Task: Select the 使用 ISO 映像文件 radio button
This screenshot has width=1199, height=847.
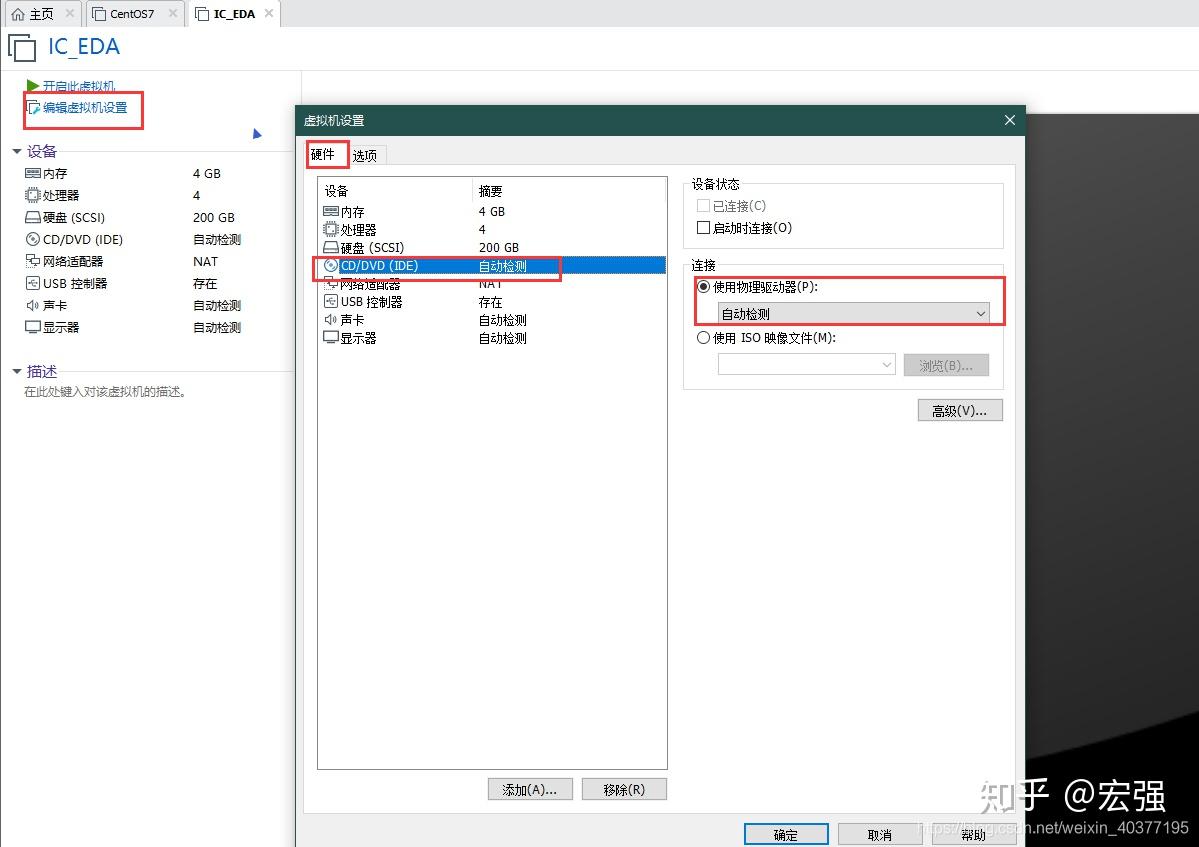Action: [703, 337]
